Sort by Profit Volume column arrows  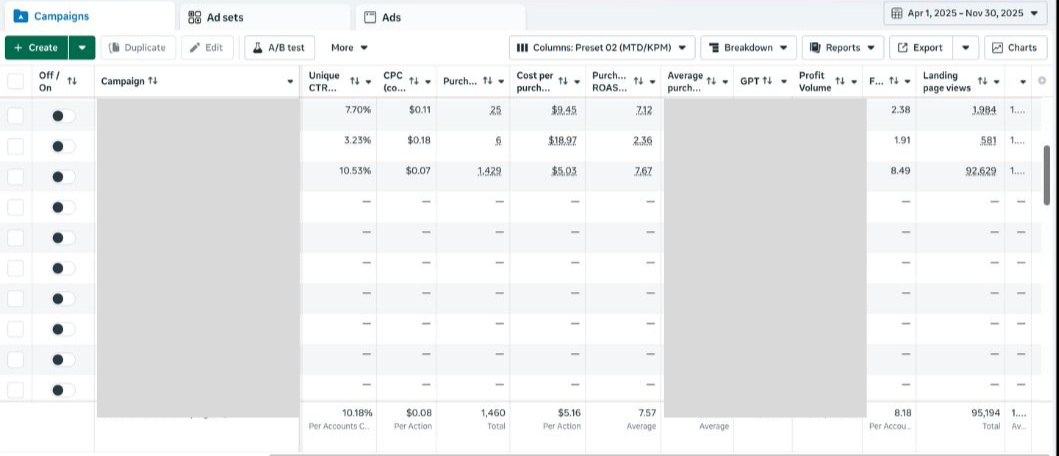click(841, 81)
